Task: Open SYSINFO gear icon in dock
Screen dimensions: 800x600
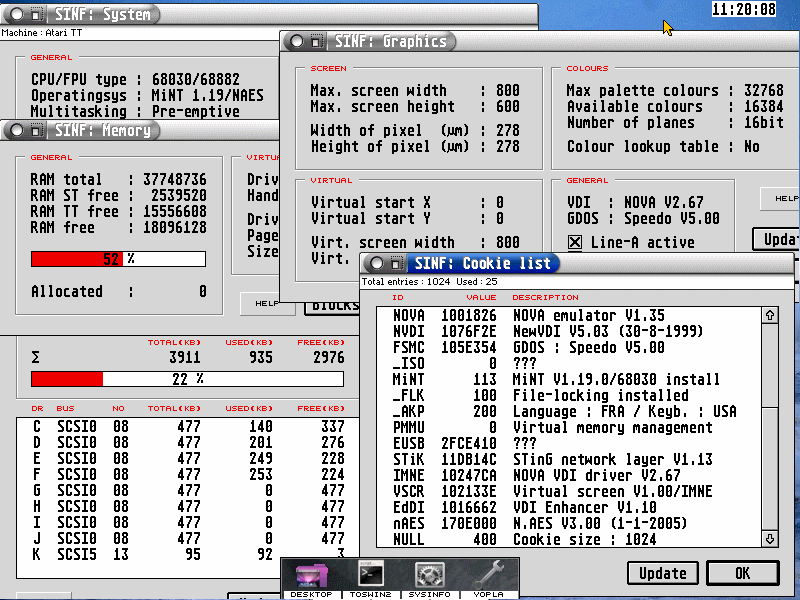Action: (x=430, y=578)
